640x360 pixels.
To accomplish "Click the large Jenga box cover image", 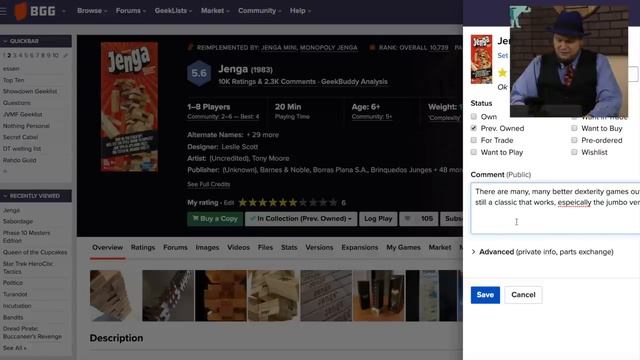I will 129,107.
